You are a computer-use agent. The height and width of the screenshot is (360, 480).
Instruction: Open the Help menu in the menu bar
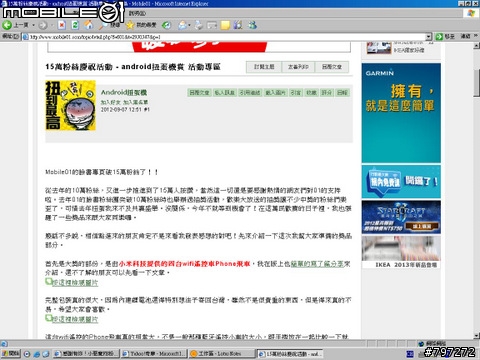click(137, 13)
